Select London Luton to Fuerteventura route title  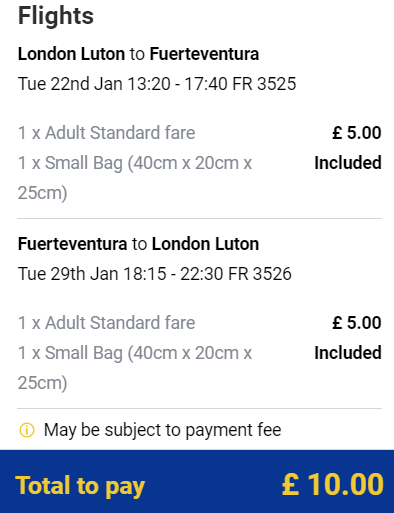(138, 54)
